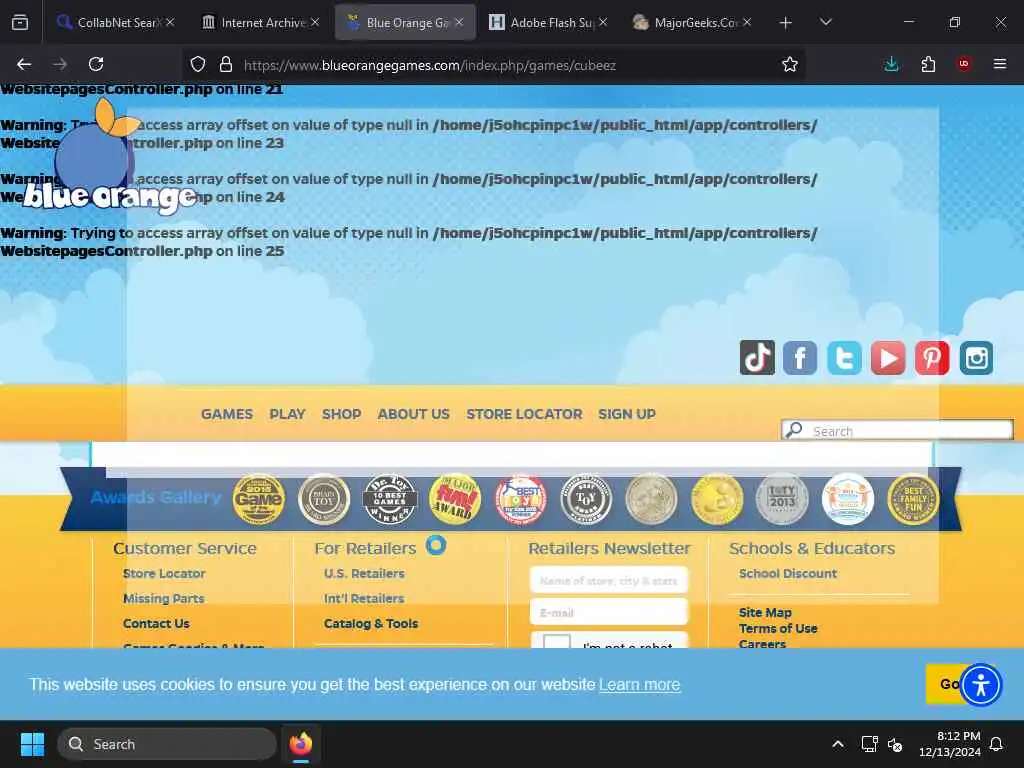
Task: Open the taskbar clock and date
Action: (x=950, y=744)
